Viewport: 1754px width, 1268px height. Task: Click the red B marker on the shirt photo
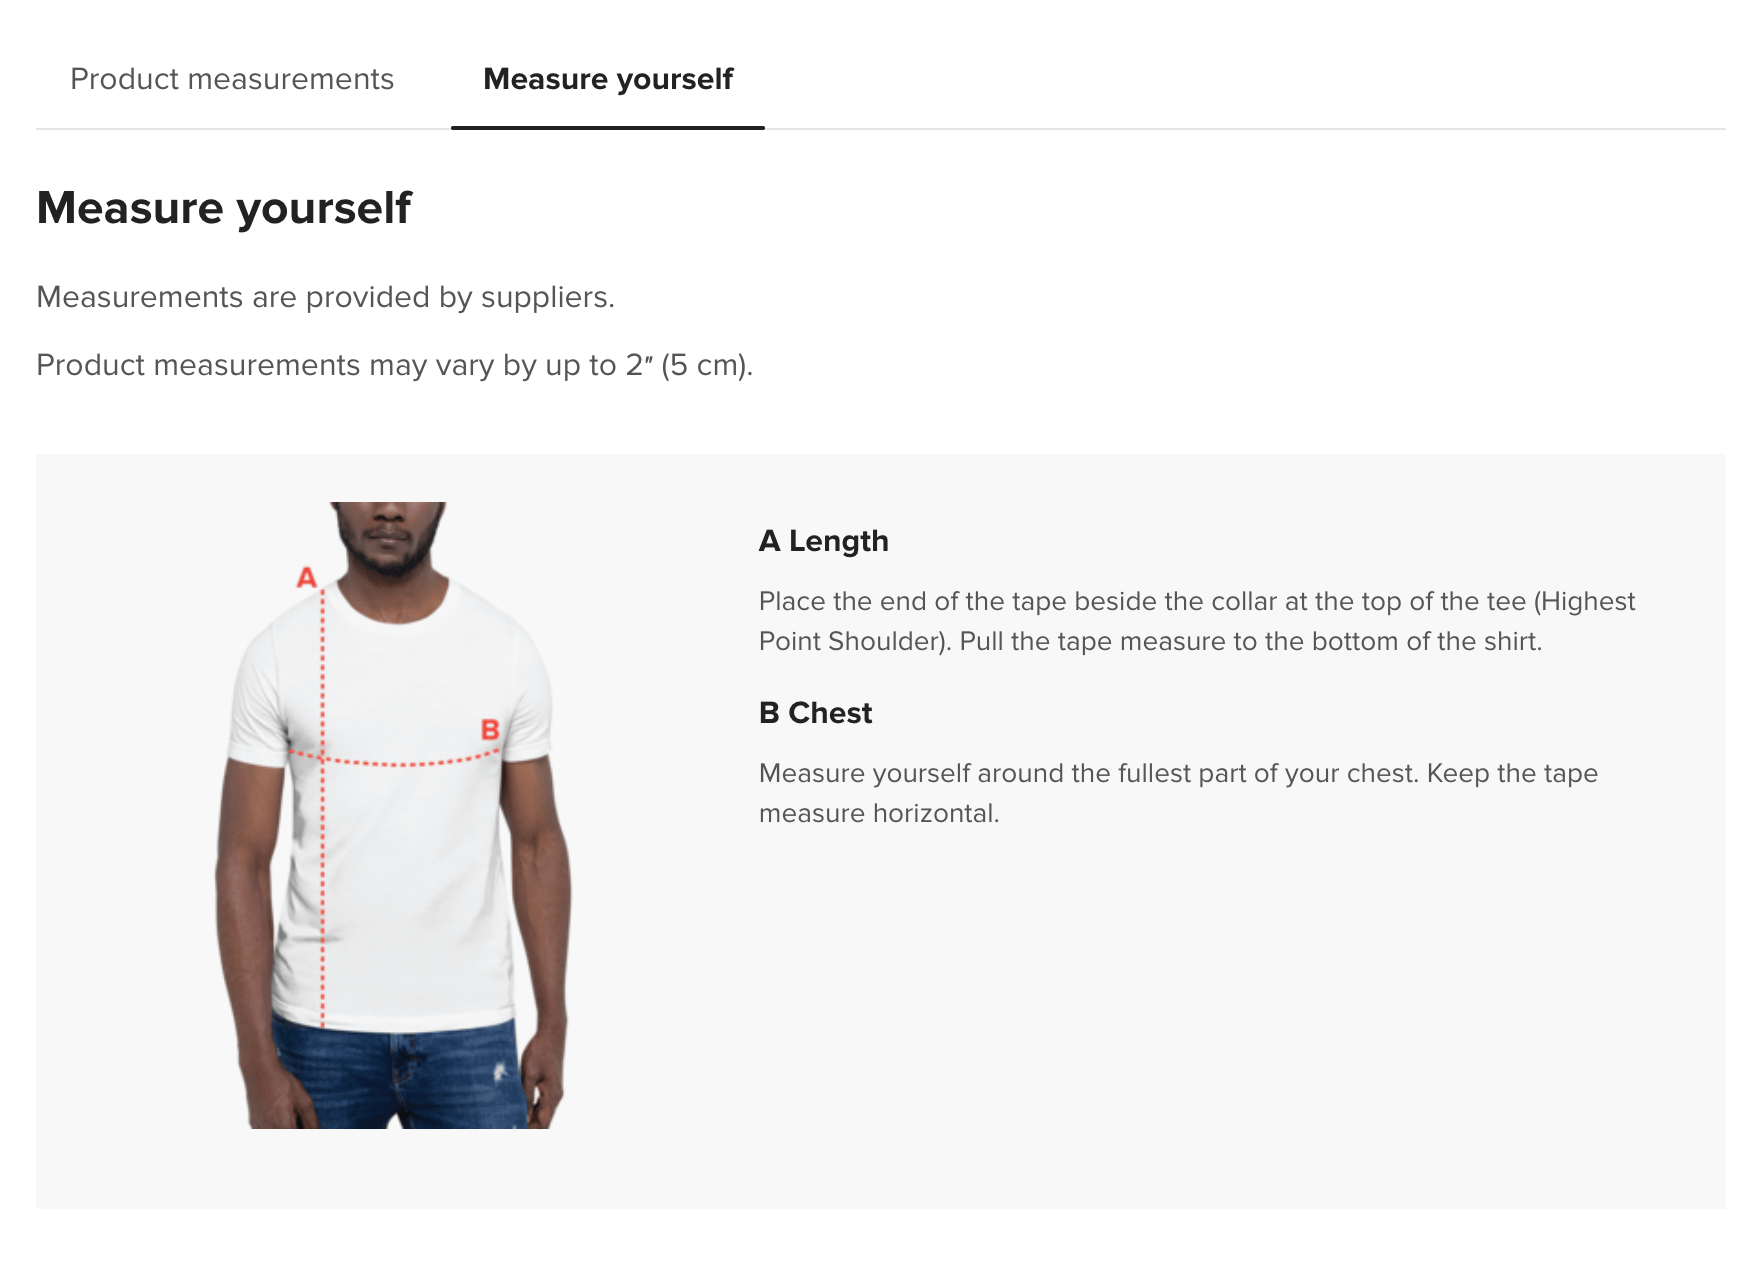click(x=489, y=729)
